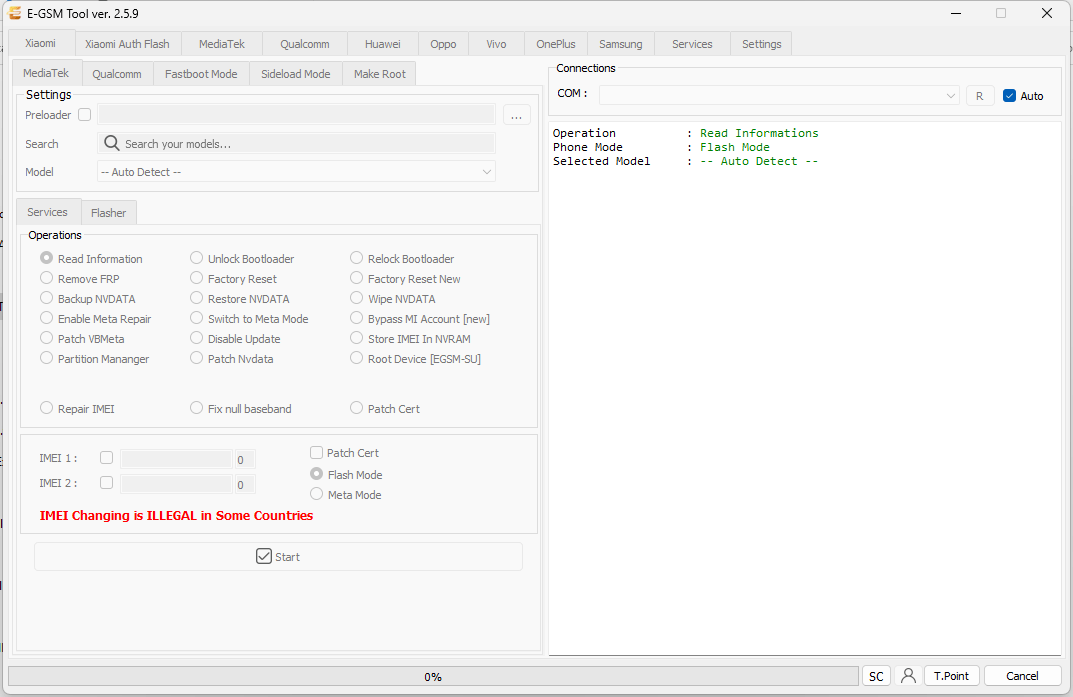
Task: Click the 0% progress bar
Action: (433, 676)
